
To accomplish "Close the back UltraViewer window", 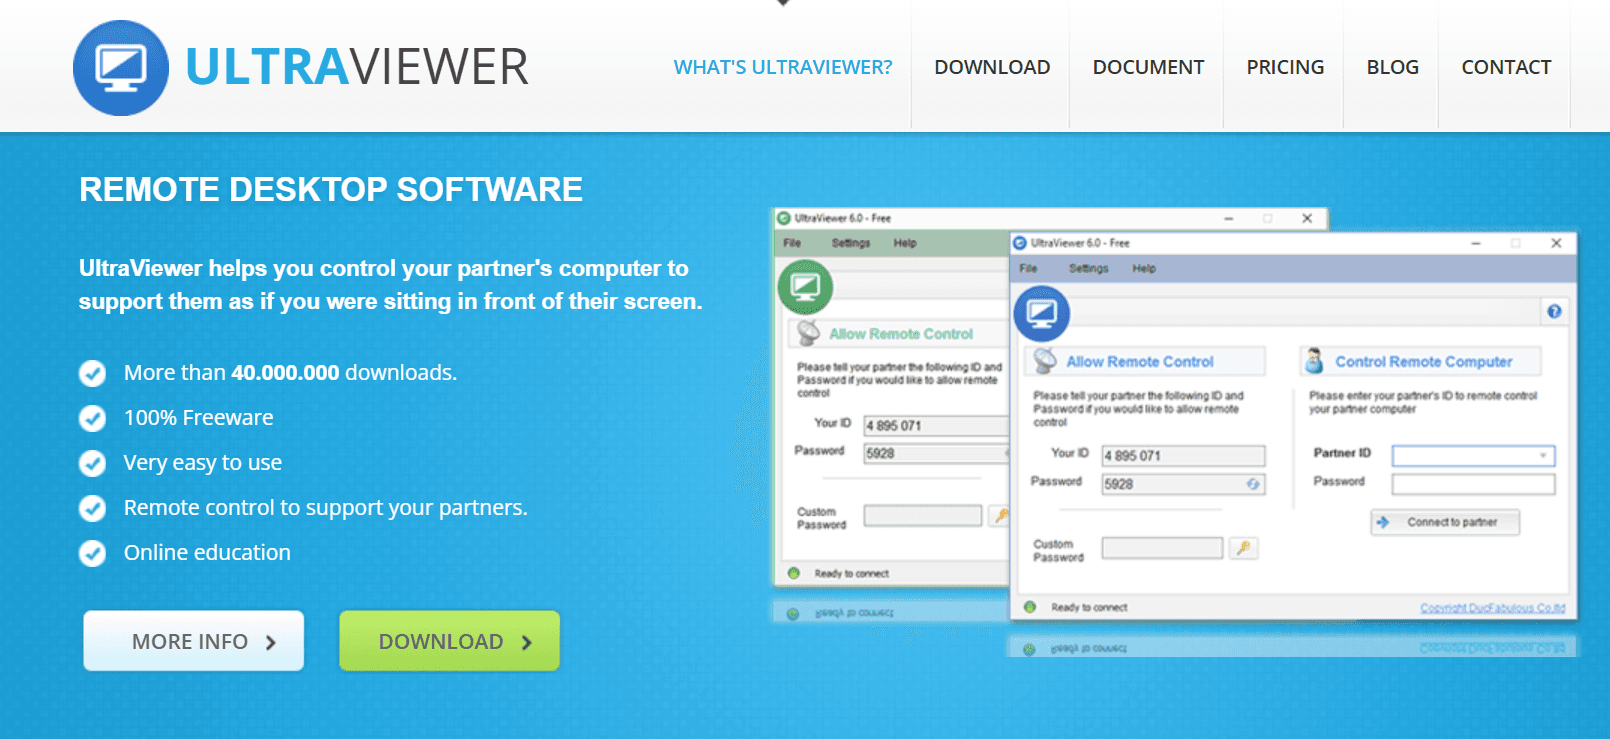I will click(x=1307, y=218).
